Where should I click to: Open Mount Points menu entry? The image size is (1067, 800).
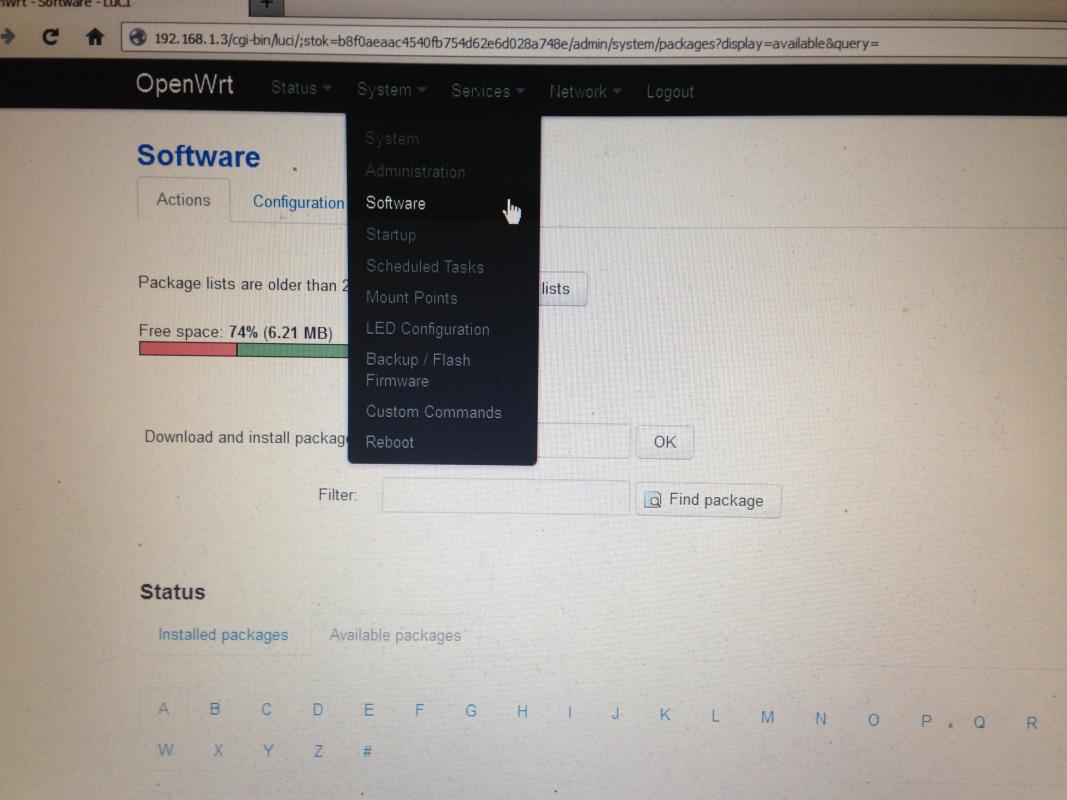point(411,297)
